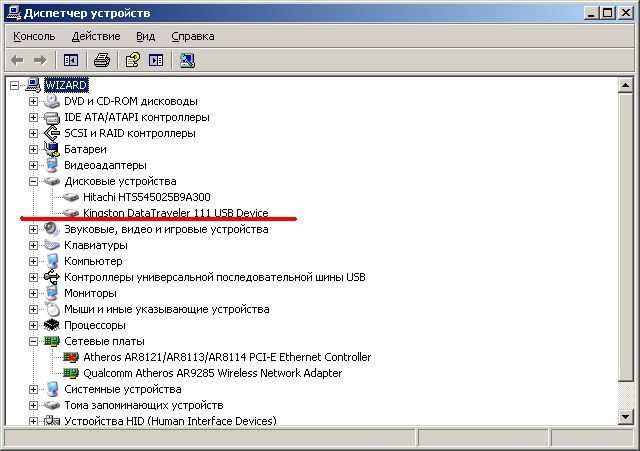The image size is (640, 451).
Task: Expand Звуковые, видео и игровые устройства
Action: [x=33, y=229]
